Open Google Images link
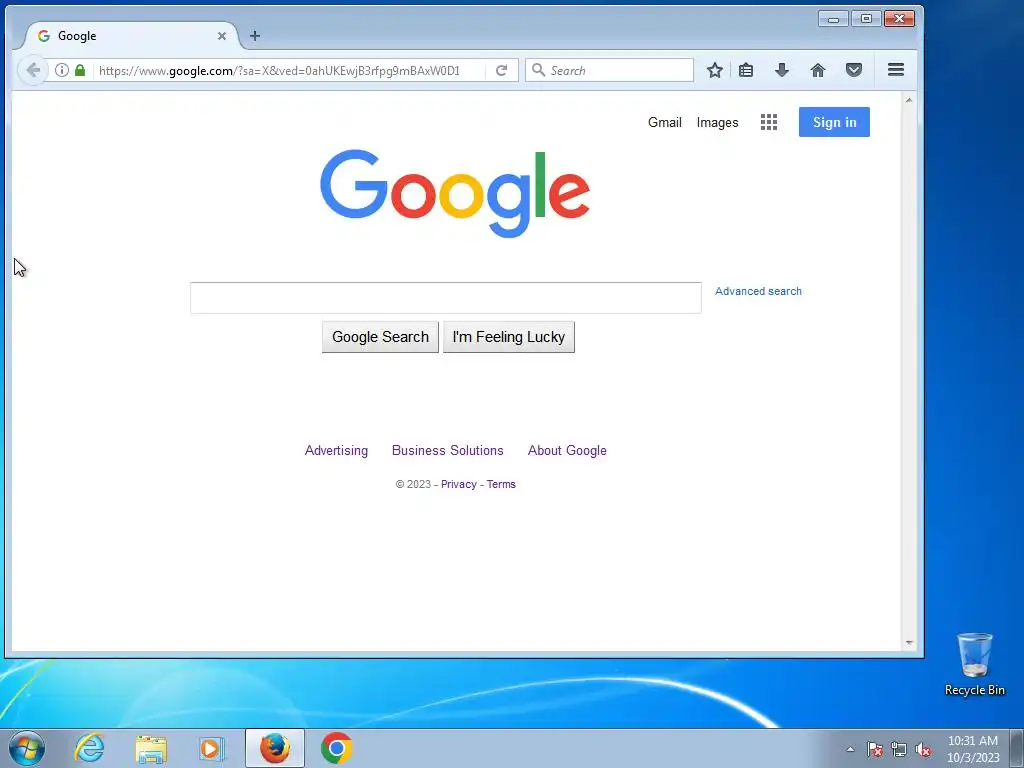This screenshot has width=1024, height=768. tap(717, 122)
